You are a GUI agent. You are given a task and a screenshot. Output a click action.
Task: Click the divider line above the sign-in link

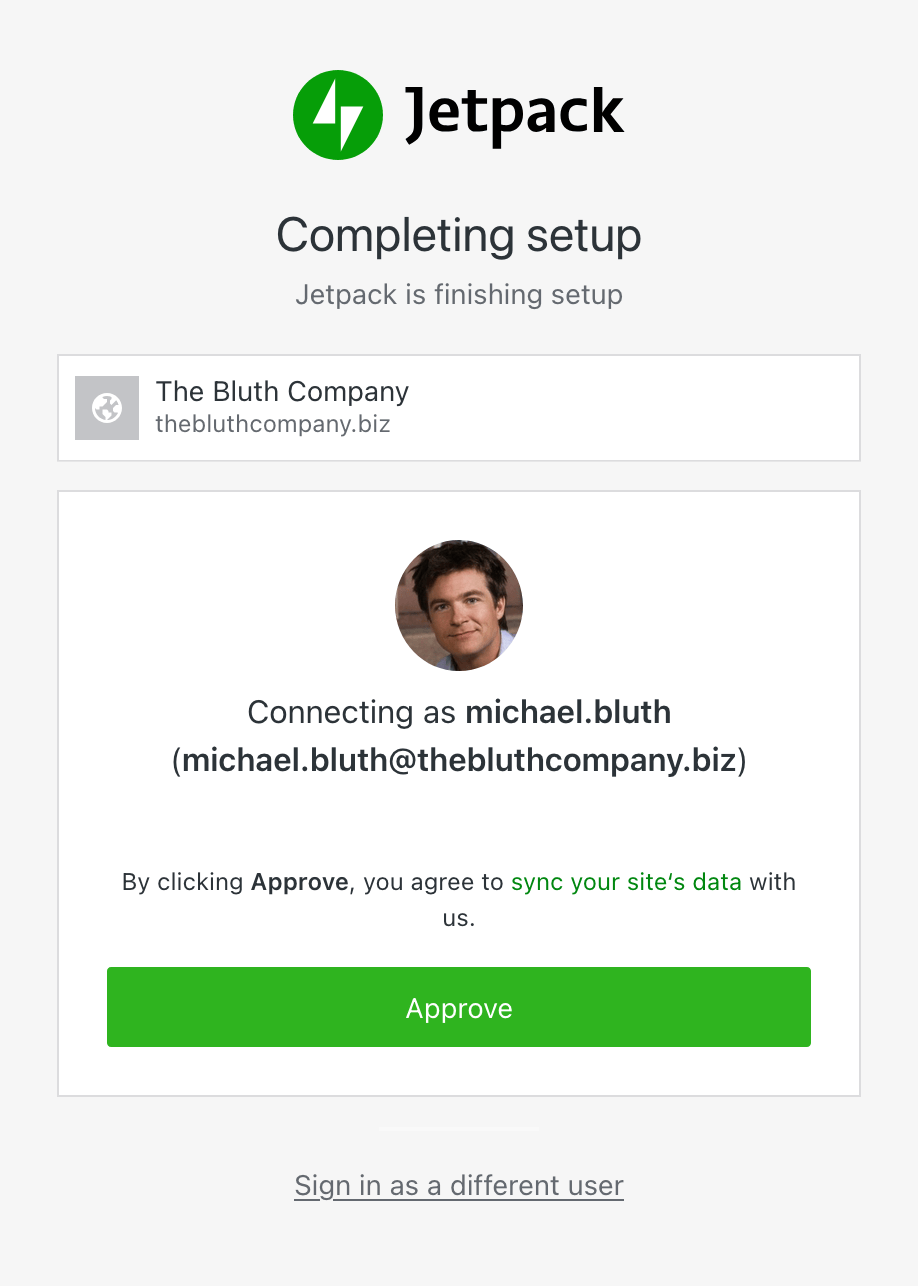[458, 1128]
